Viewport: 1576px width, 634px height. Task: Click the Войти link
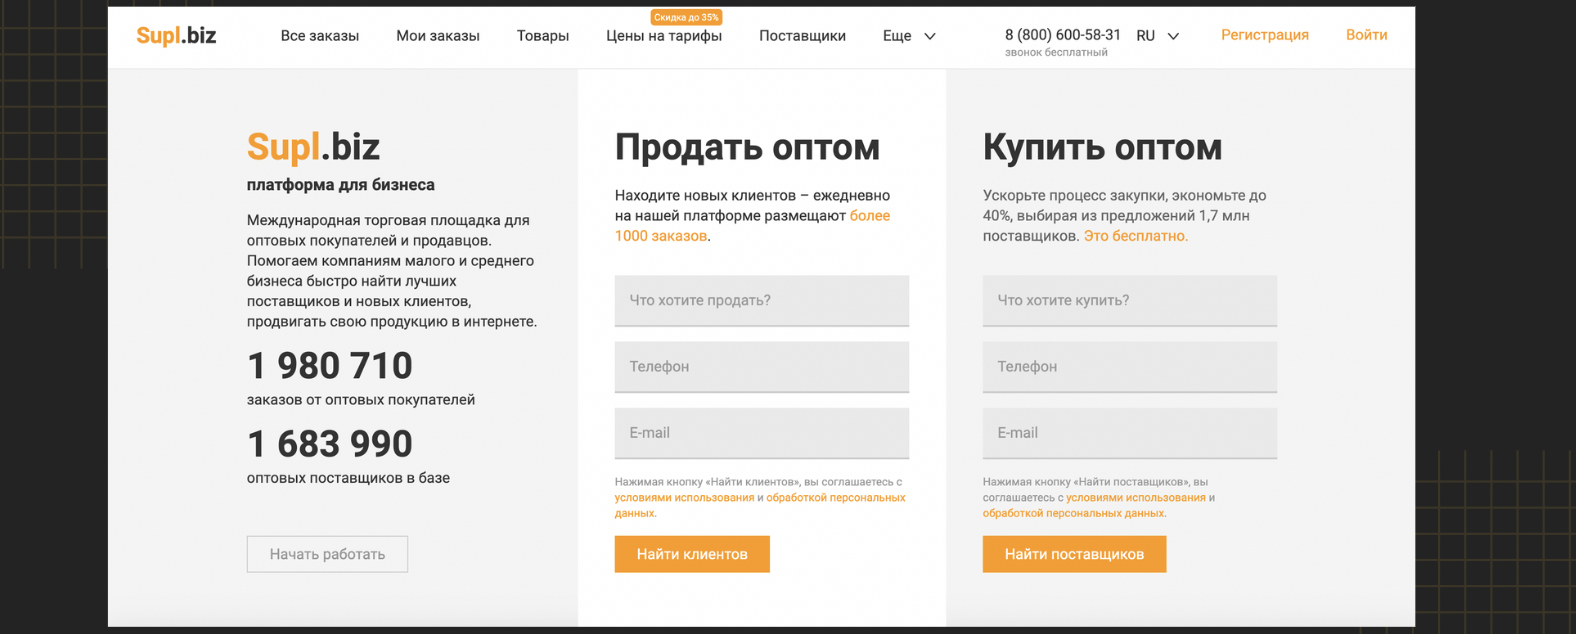1366,35
